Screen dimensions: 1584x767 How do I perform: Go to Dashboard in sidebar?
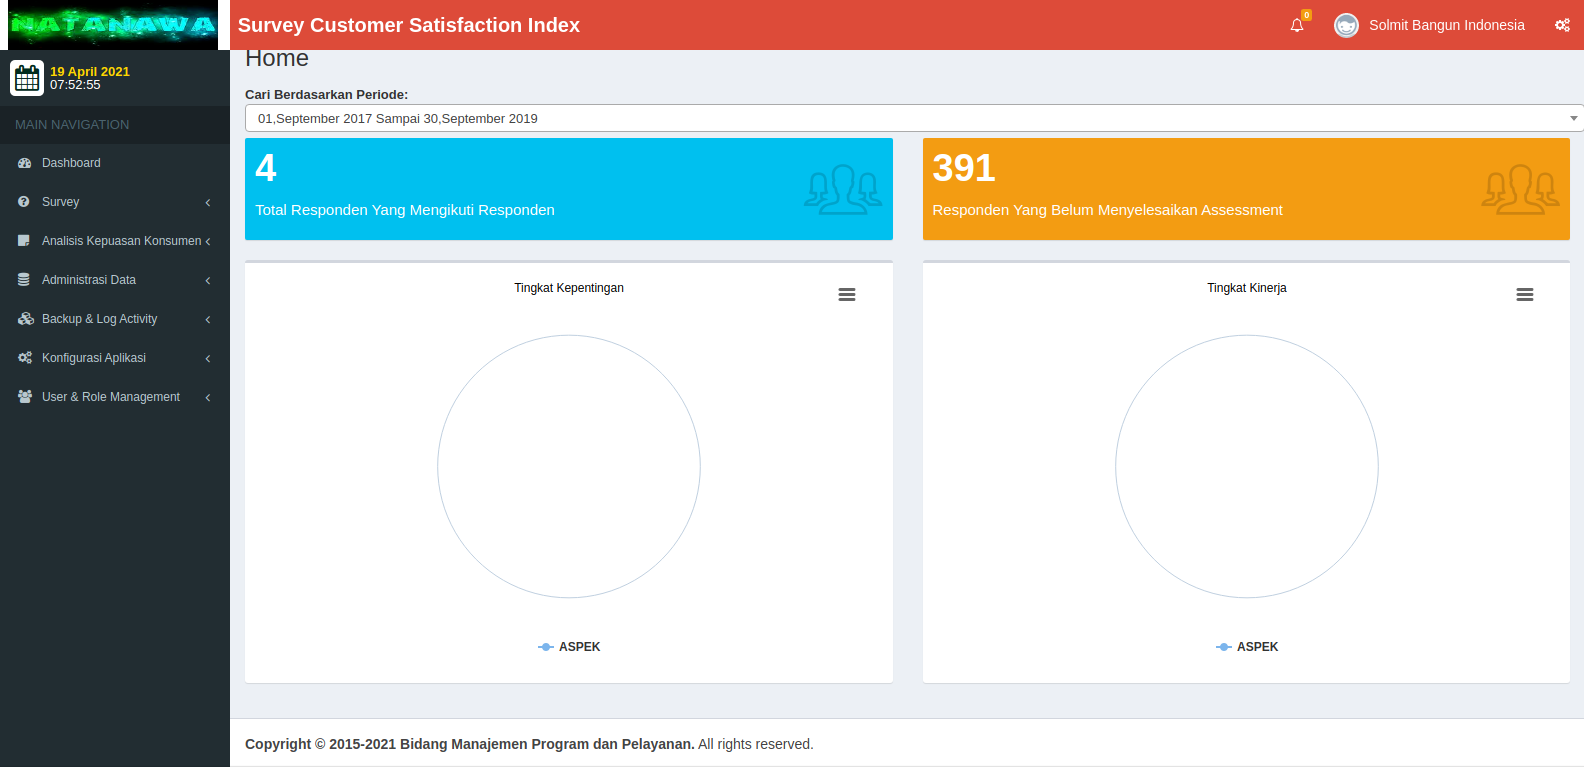pyautogui.click(x=71, y=163)
